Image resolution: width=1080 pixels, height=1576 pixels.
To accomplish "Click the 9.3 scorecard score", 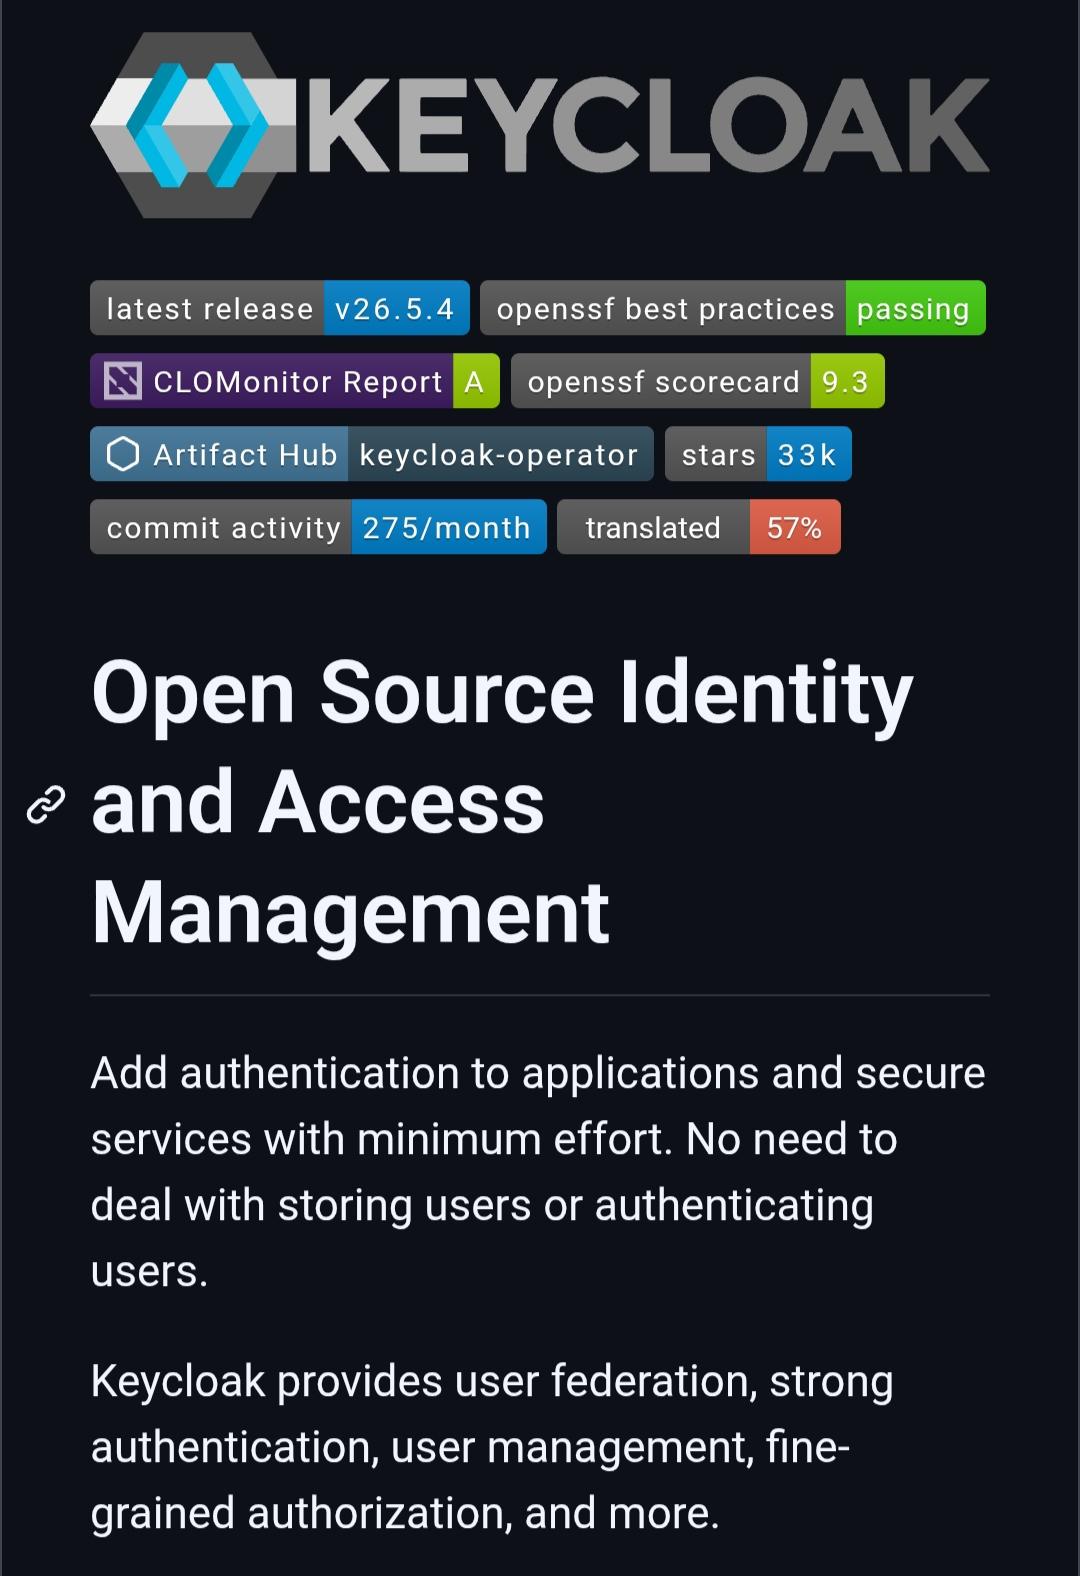I will (846, 382).
